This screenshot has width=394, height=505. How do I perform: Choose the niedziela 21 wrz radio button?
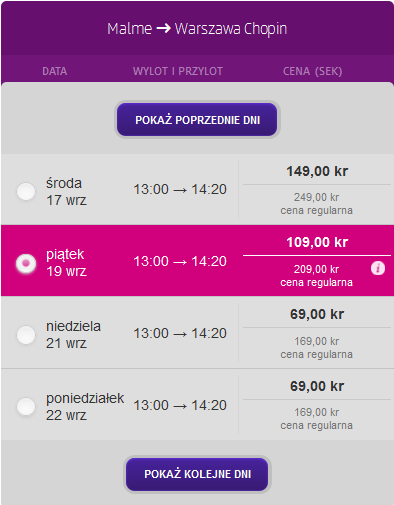pos(26,335)
